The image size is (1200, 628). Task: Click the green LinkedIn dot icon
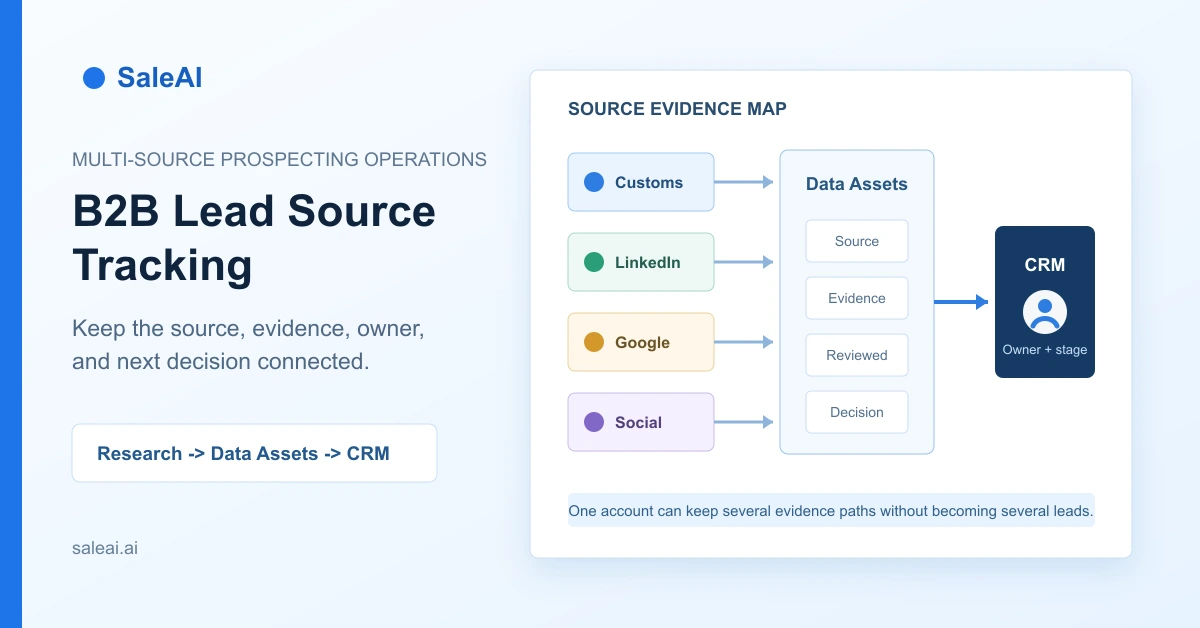tap(594, 262)
